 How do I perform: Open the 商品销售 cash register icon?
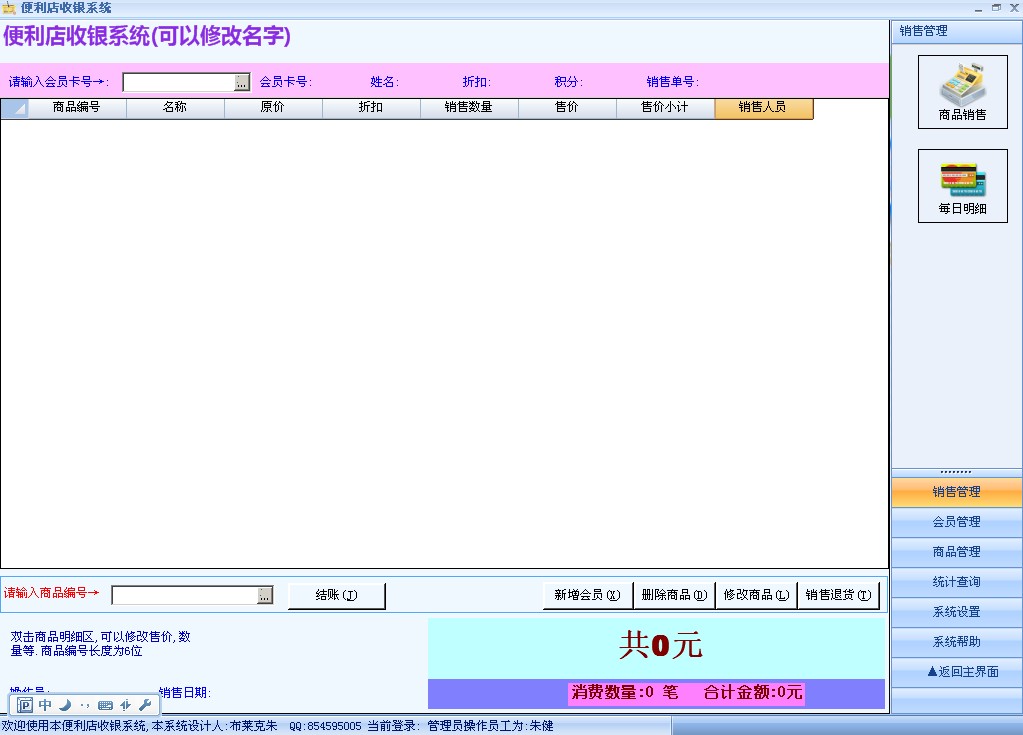(x=962, y=92)
